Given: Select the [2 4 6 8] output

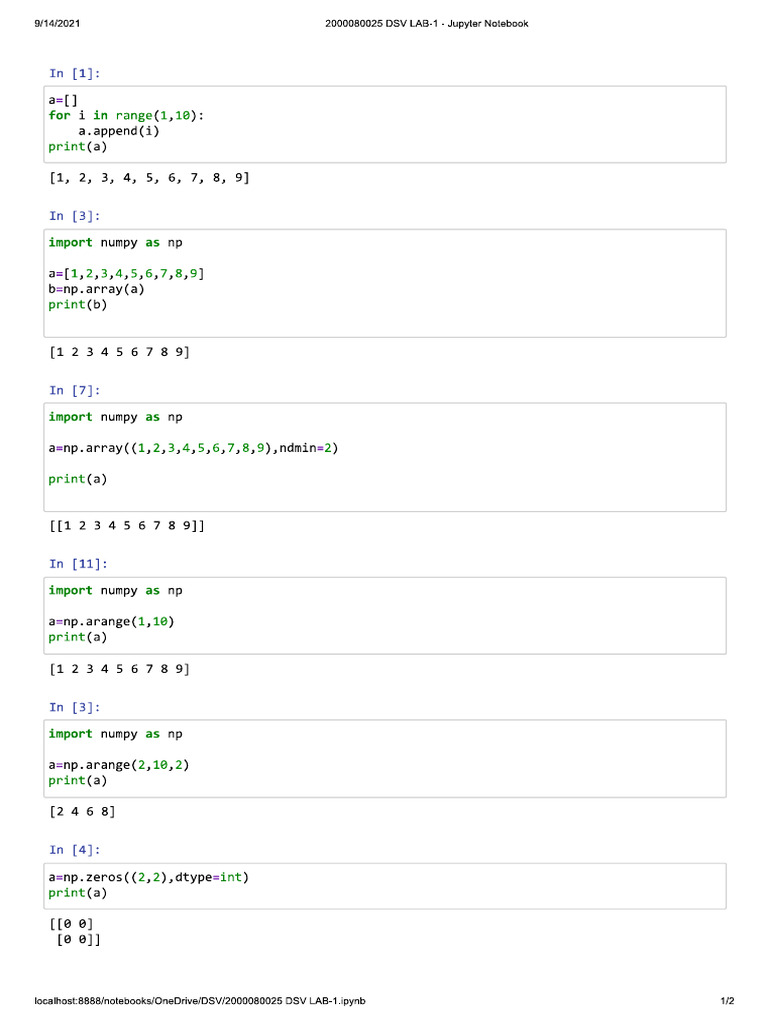Looking at the screenshot, I should tap(82, 812).
